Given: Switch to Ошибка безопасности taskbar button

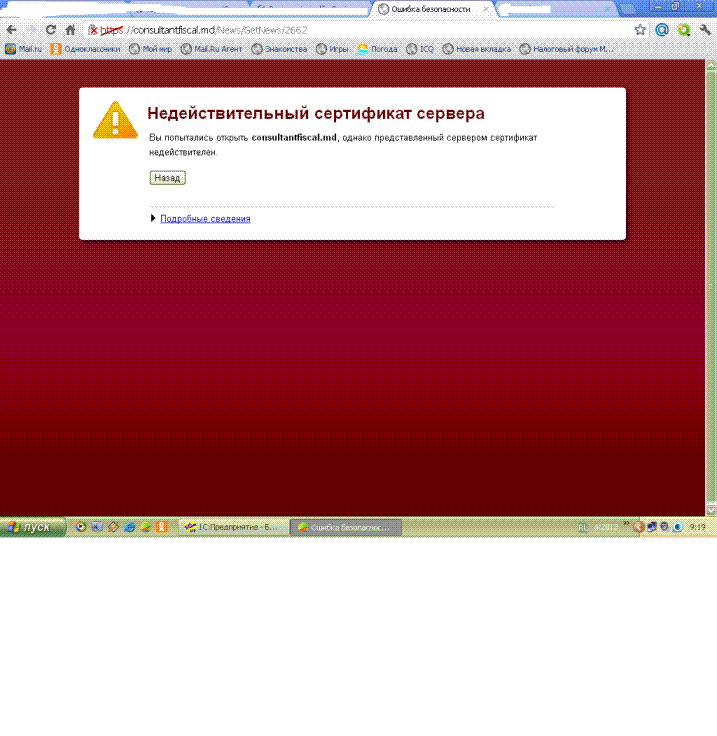Looking at the screenshot, I should (345, 527).
